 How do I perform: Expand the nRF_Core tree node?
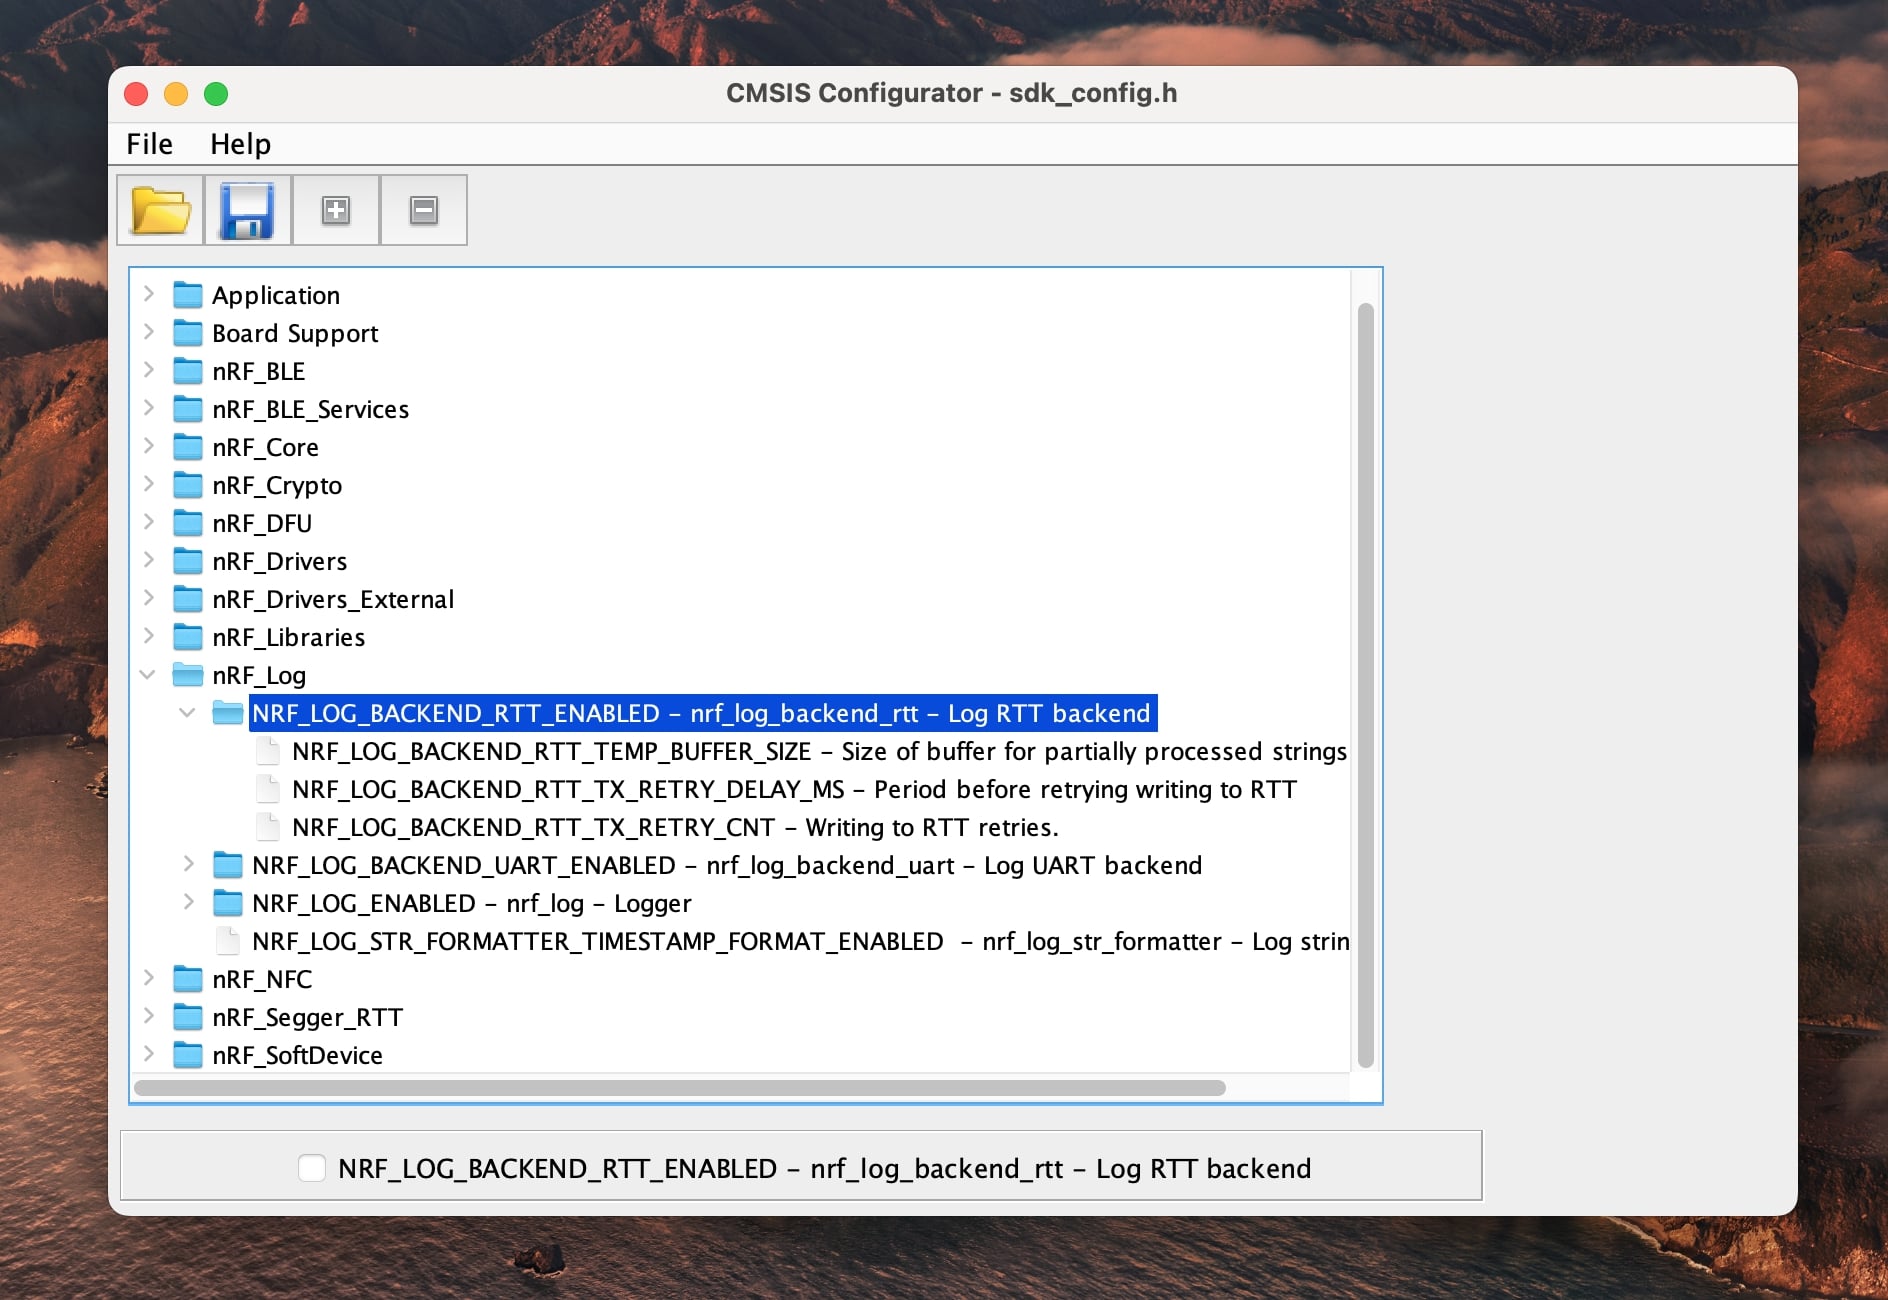click(x=148, y=447)
